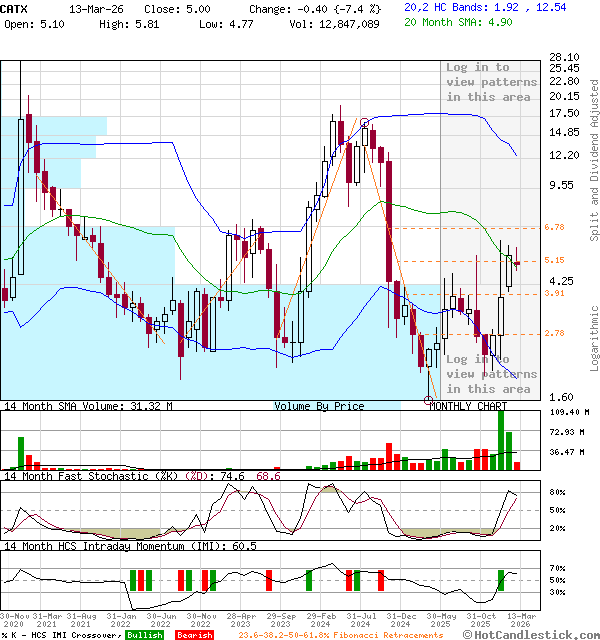Viewport: 600px width, 640px height.
Task: Click the 3.91 Fibonacci level label
Action: [x=555, y=293]
